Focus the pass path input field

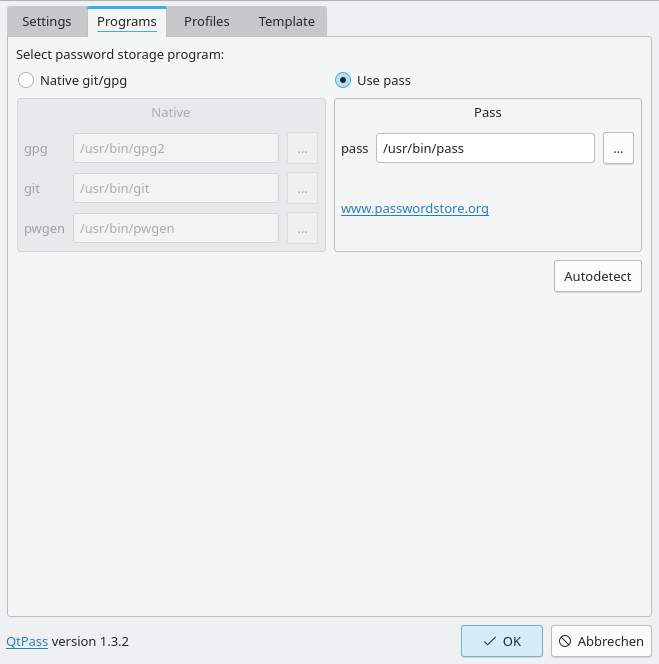484,148
